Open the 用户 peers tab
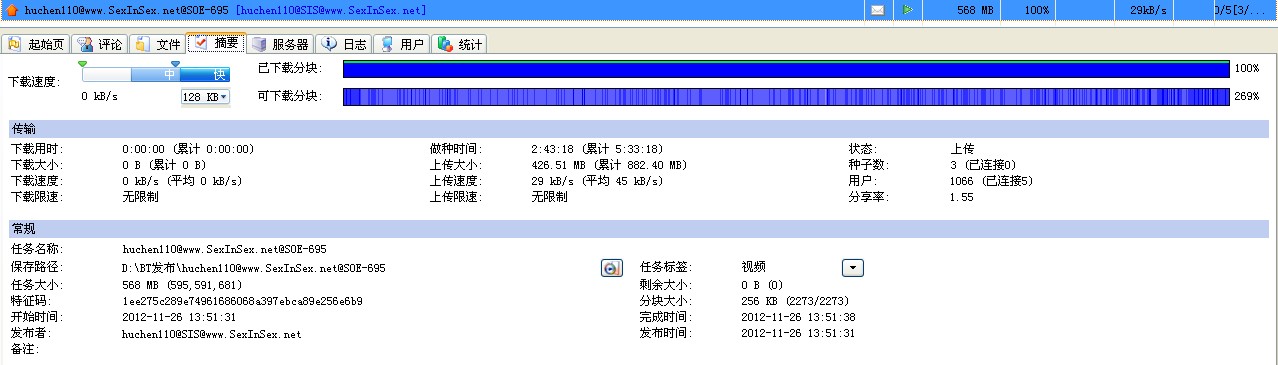The height and width of the screenshot is (365, 1278). point(403,44)
